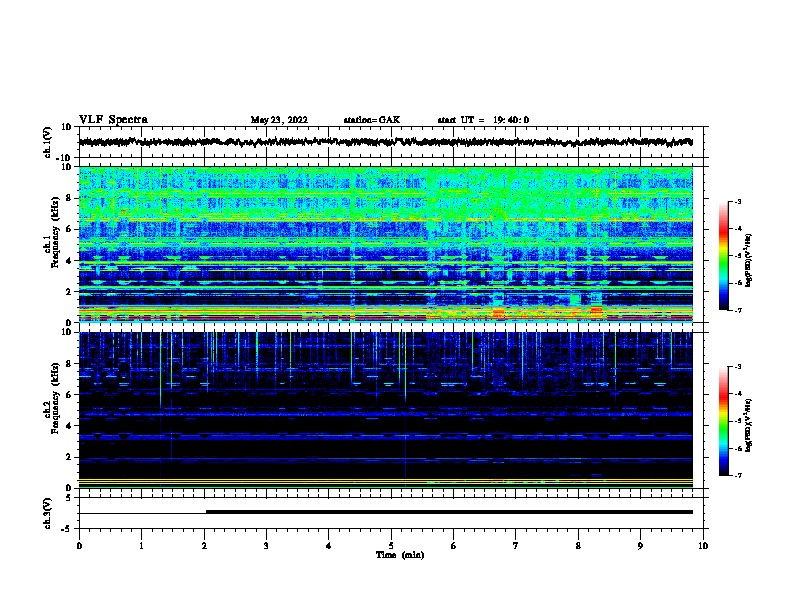Viewport: 792px width, 612px height.
Task: Click the red burst near 8.3 min in ch.1
Action: coord(597,310)
